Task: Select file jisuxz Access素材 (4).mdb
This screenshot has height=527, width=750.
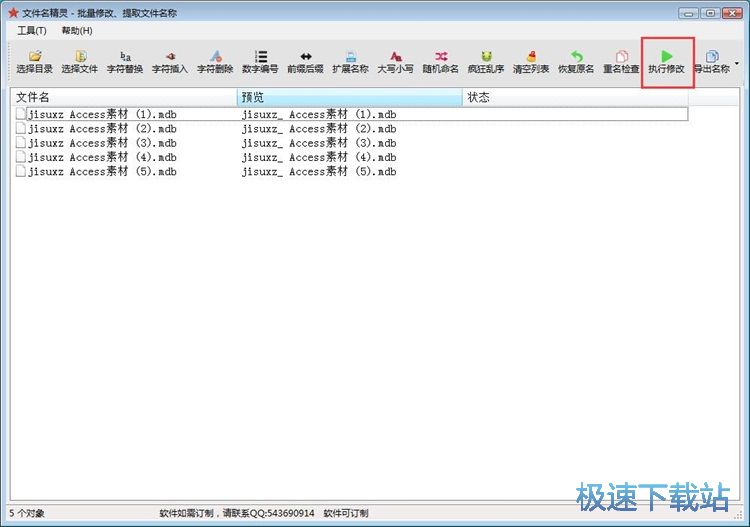Action: point(102,157)
